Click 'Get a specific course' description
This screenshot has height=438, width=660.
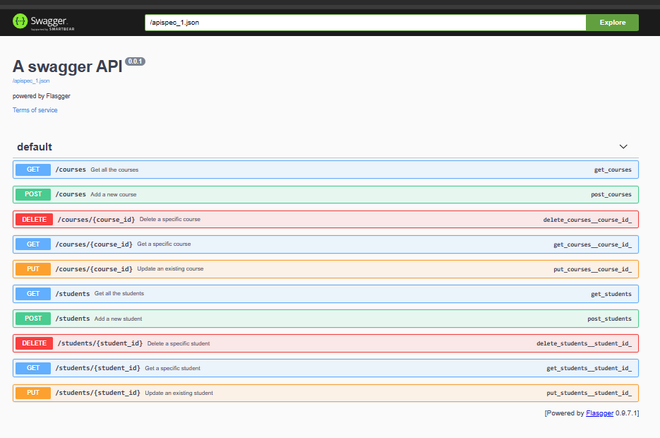(164, 244)
